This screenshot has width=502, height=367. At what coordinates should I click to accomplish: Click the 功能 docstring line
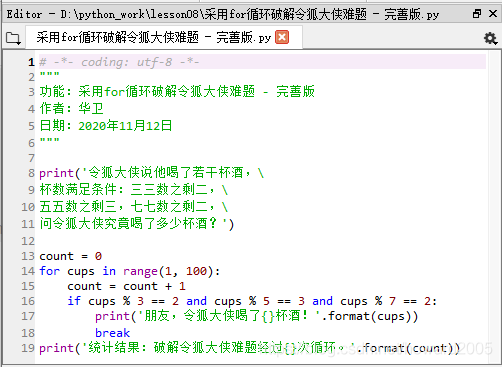point(177,92)
